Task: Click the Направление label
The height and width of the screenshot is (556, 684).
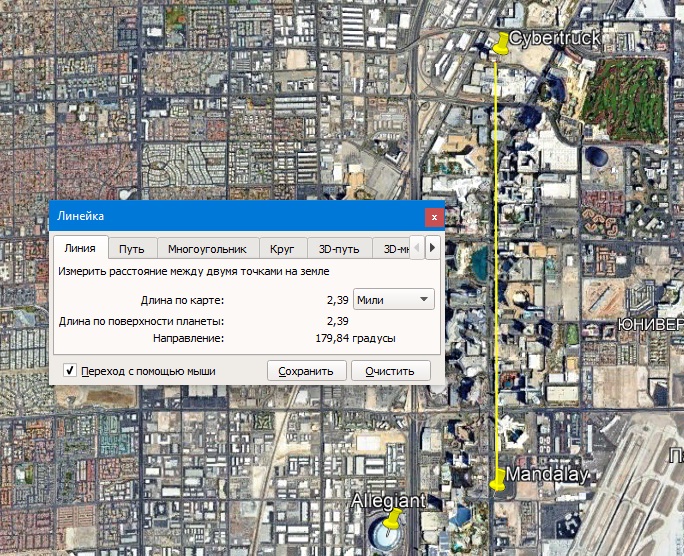Action: (x=188, y=338)
